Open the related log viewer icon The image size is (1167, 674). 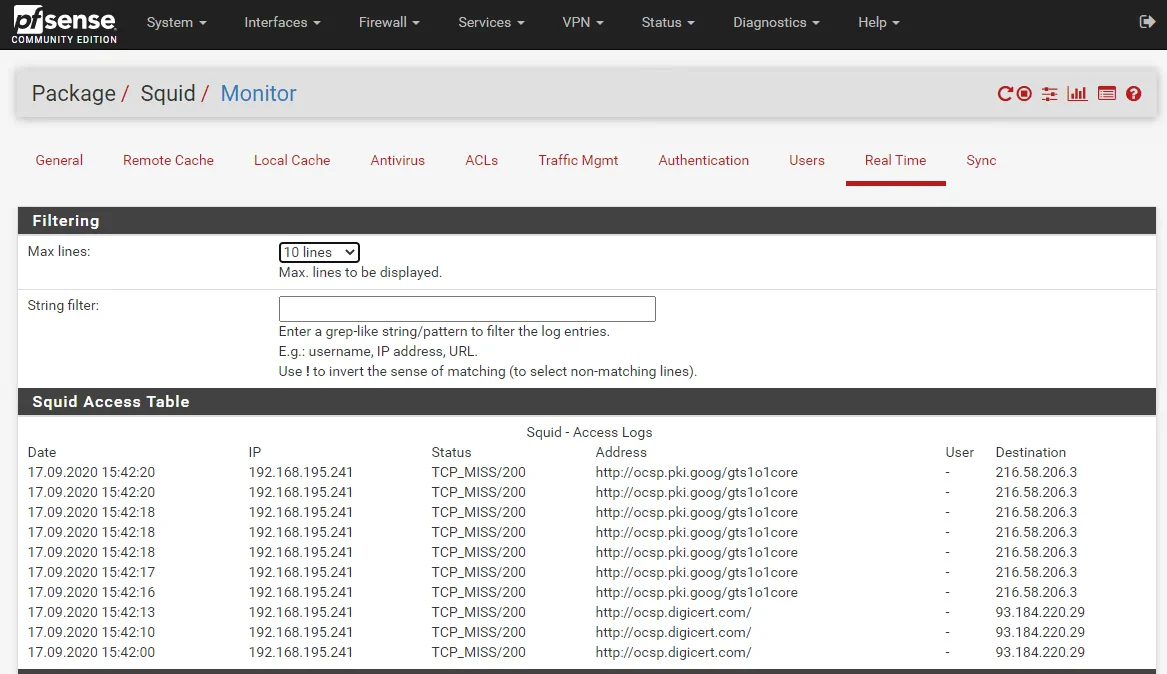click(x=1107, y=93)
